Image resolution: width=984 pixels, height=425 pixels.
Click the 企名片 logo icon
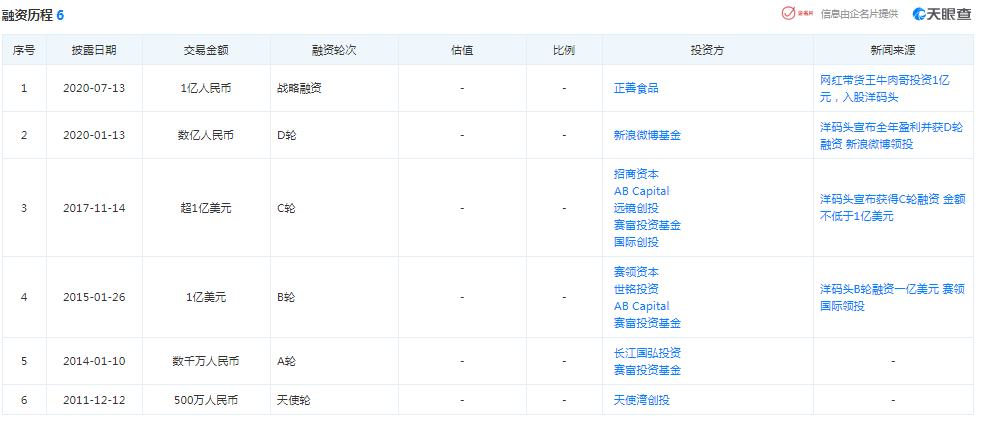tap(796, 14)
